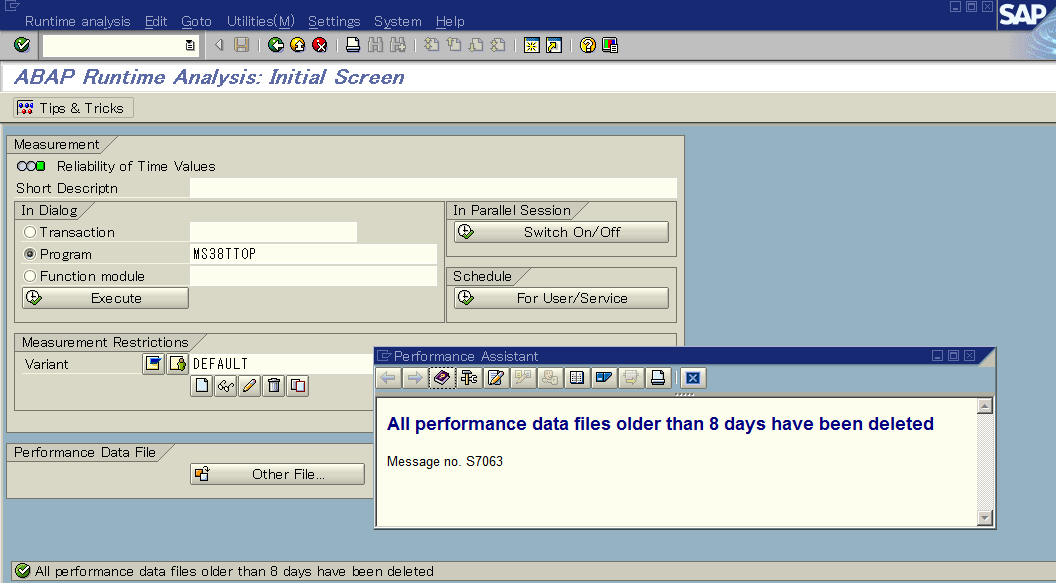Screen dimensions: 1056x583
Task: Click the green Enter checkmark icon
Action: click(x=22, y=45)
